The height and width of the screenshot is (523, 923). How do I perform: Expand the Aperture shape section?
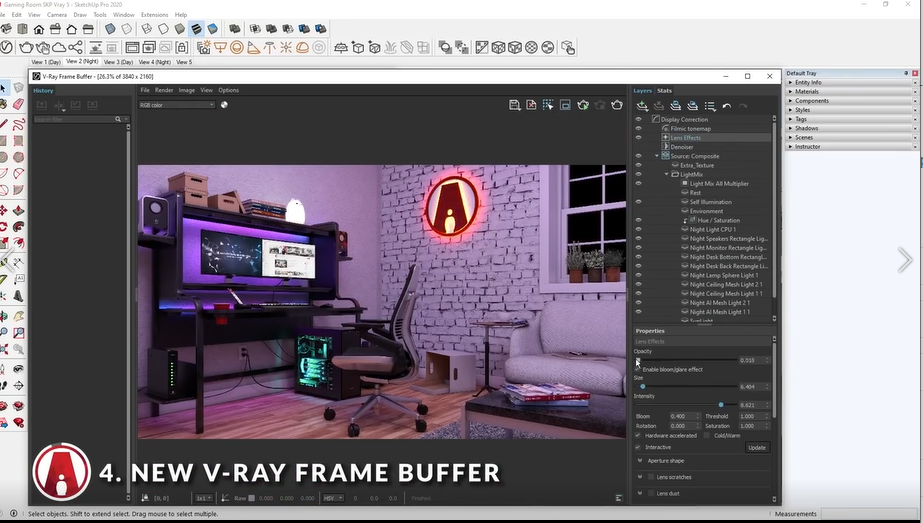[x=640, y=461]
